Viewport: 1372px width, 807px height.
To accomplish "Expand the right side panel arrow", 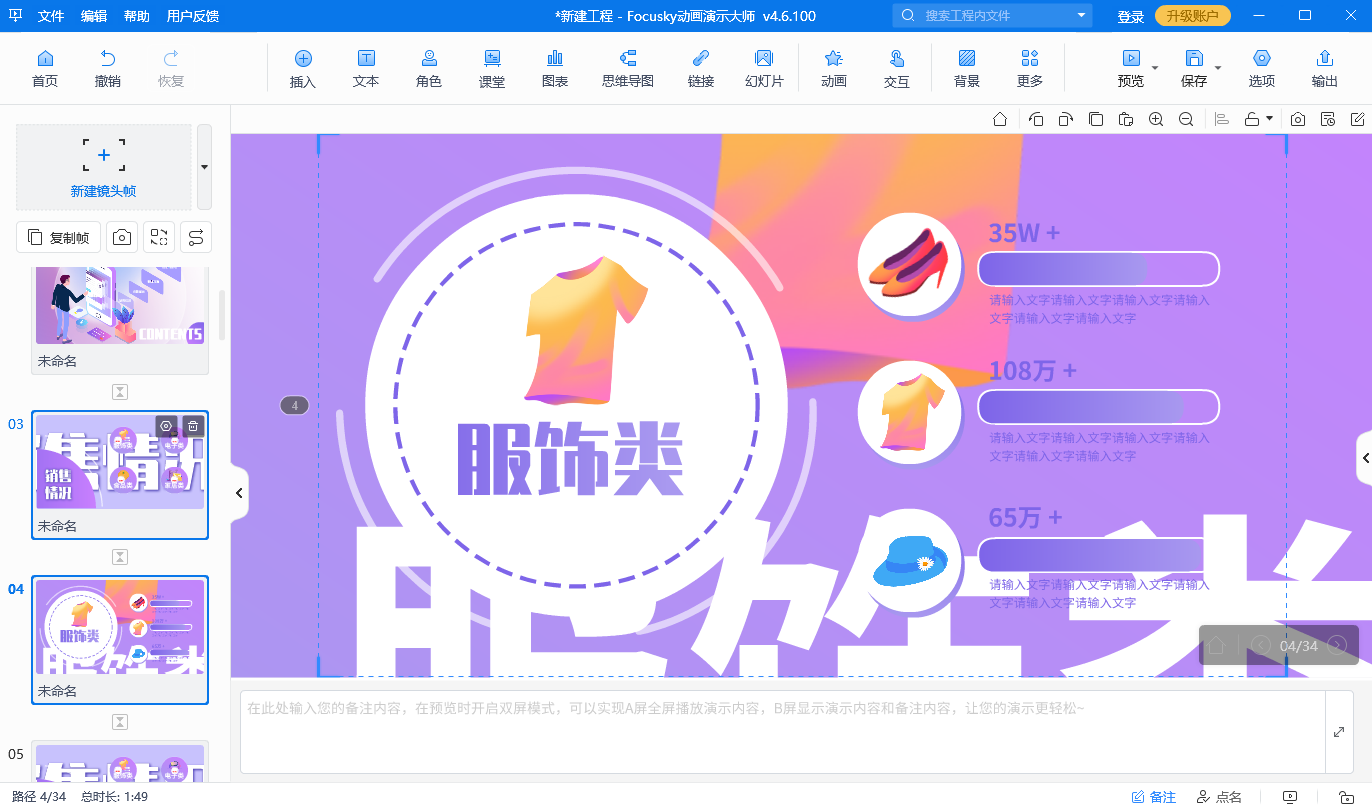I will (1364, 458).
